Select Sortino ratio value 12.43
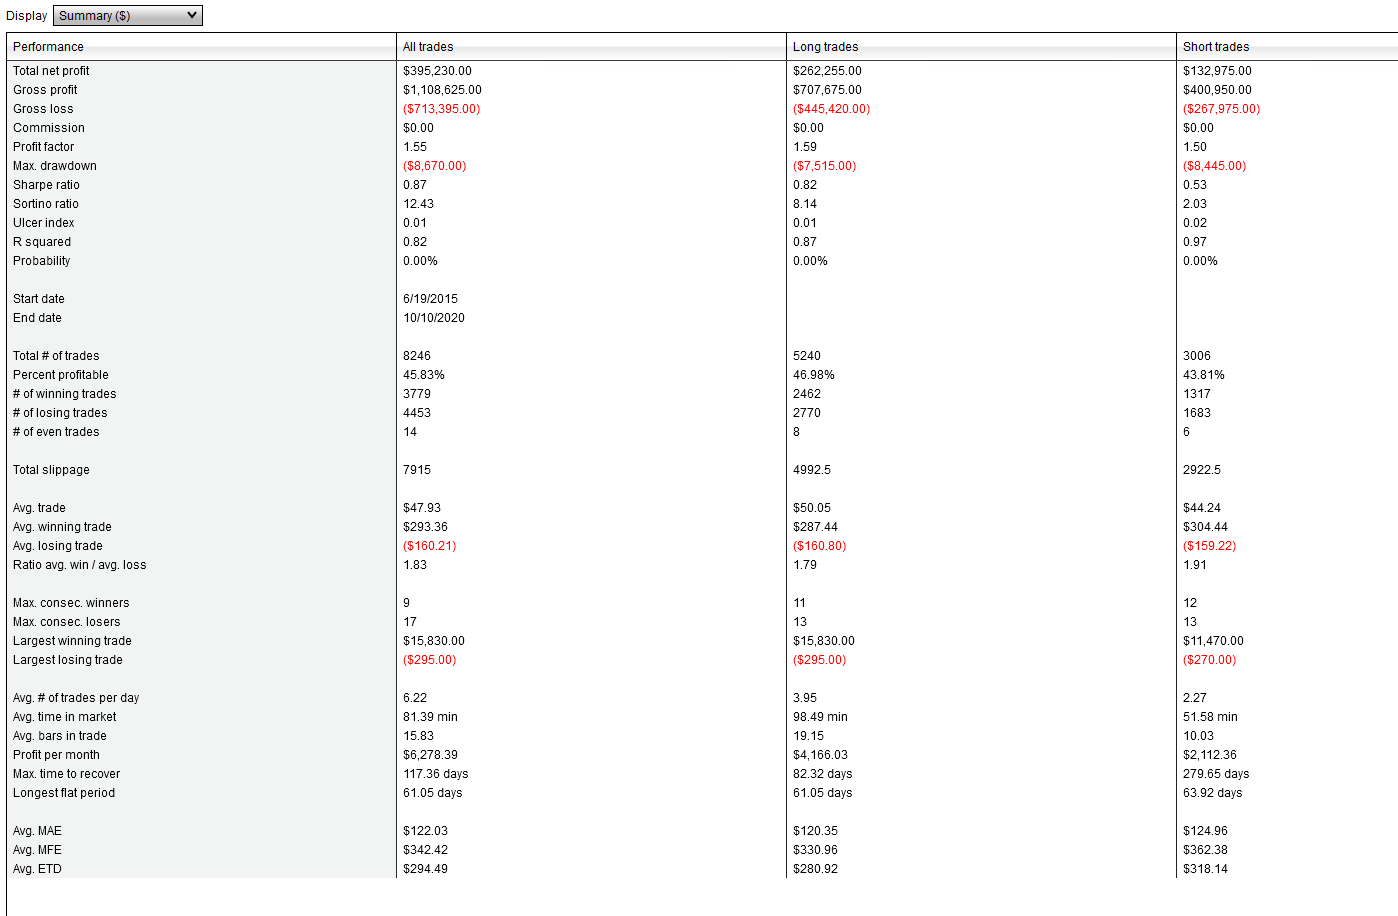1398x916 pixels. click(418, 204)
